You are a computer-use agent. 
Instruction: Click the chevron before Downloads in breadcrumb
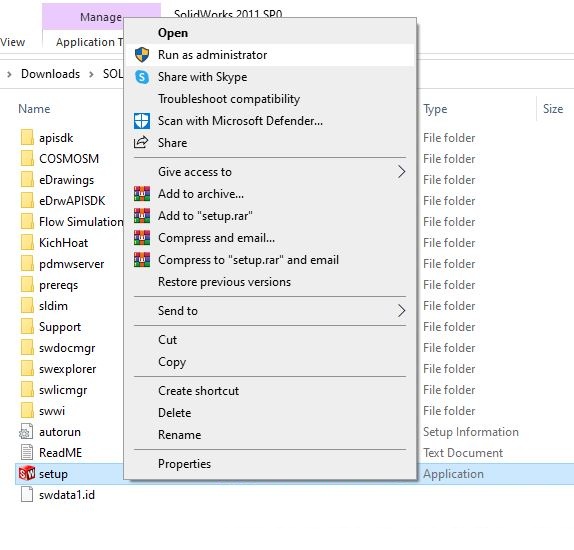coord(9,74)
